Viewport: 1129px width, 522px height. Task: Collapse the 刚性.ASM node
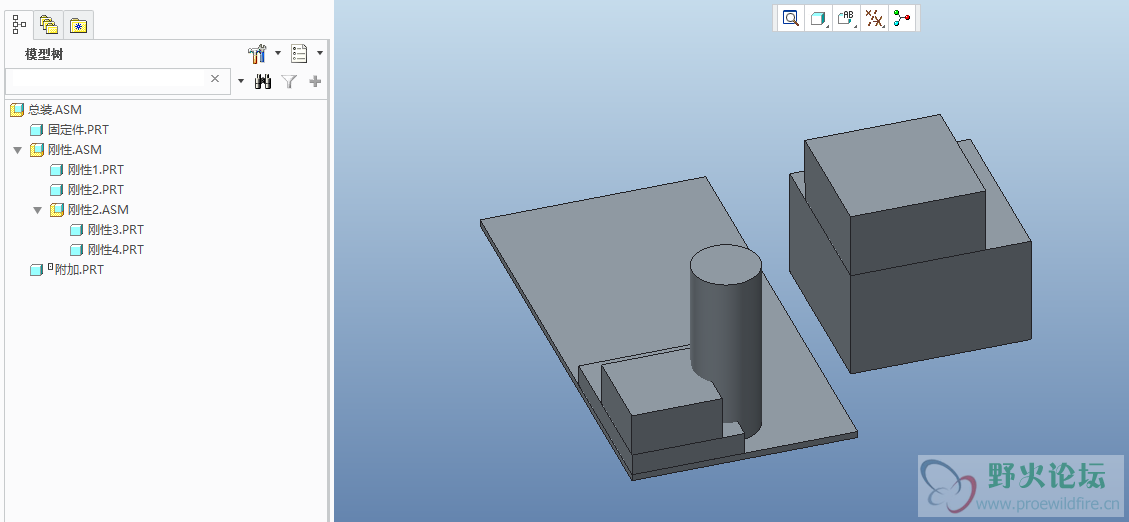18,150
